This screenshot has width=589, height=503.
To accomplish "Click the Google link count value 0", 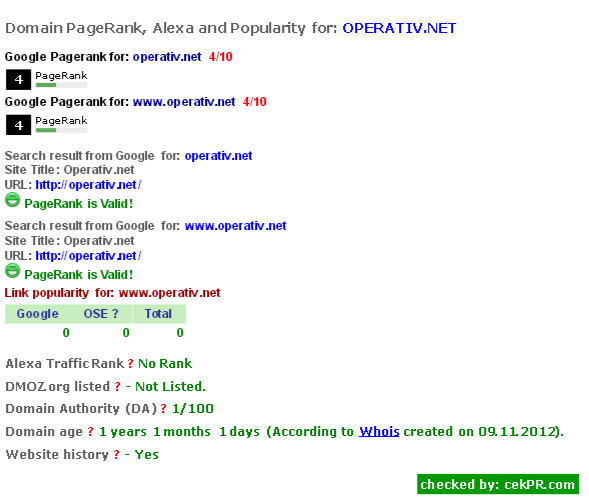I will pyautogui.click(x=66, y=333).
